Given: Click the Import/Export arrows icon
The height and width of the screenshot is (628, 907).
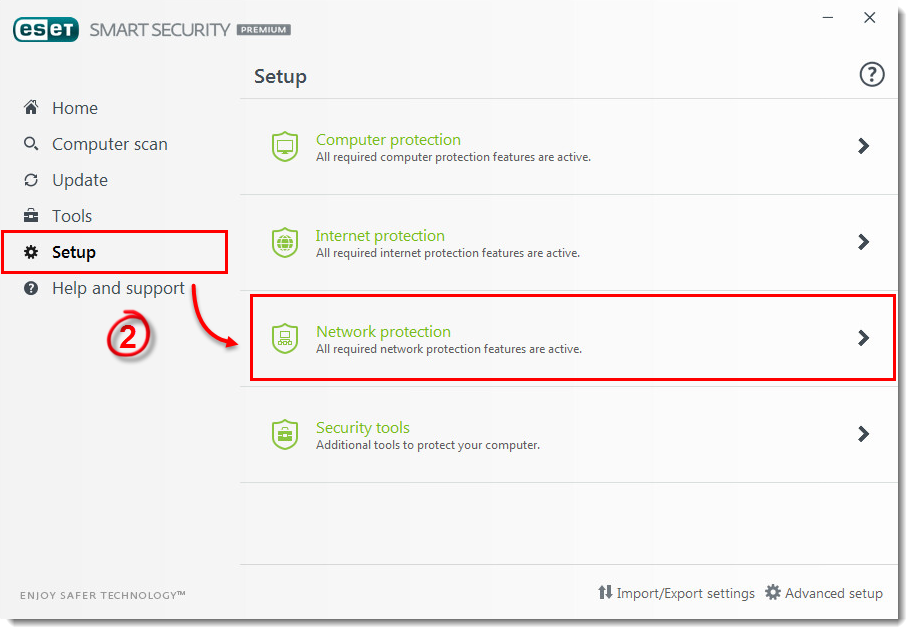Looking at the screenshot, I should click(607, 592).
